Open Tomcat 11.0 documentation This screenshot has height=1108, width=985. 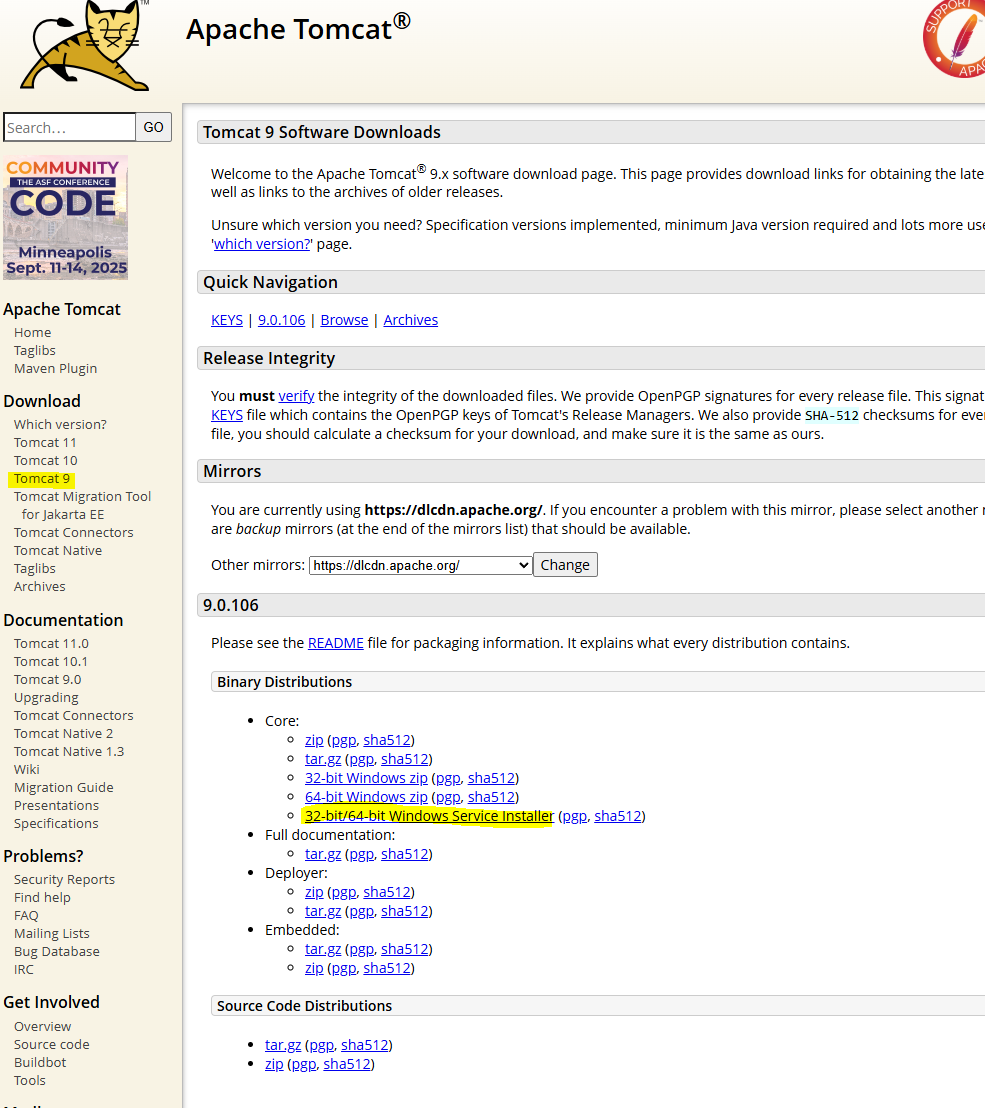[x=51, y=643]
